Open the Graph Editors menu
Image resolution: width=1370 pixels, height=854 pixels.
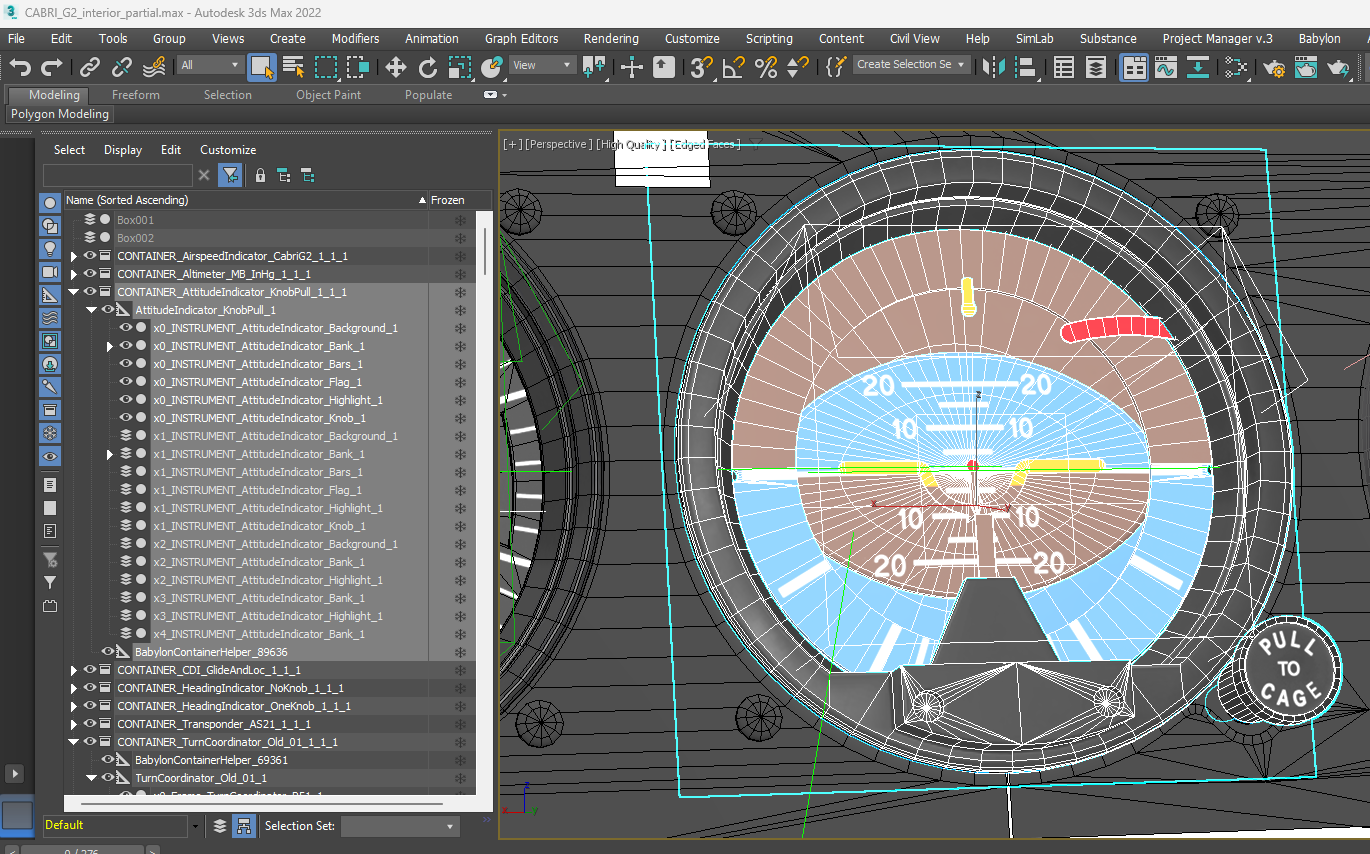[x=521, y=38]
